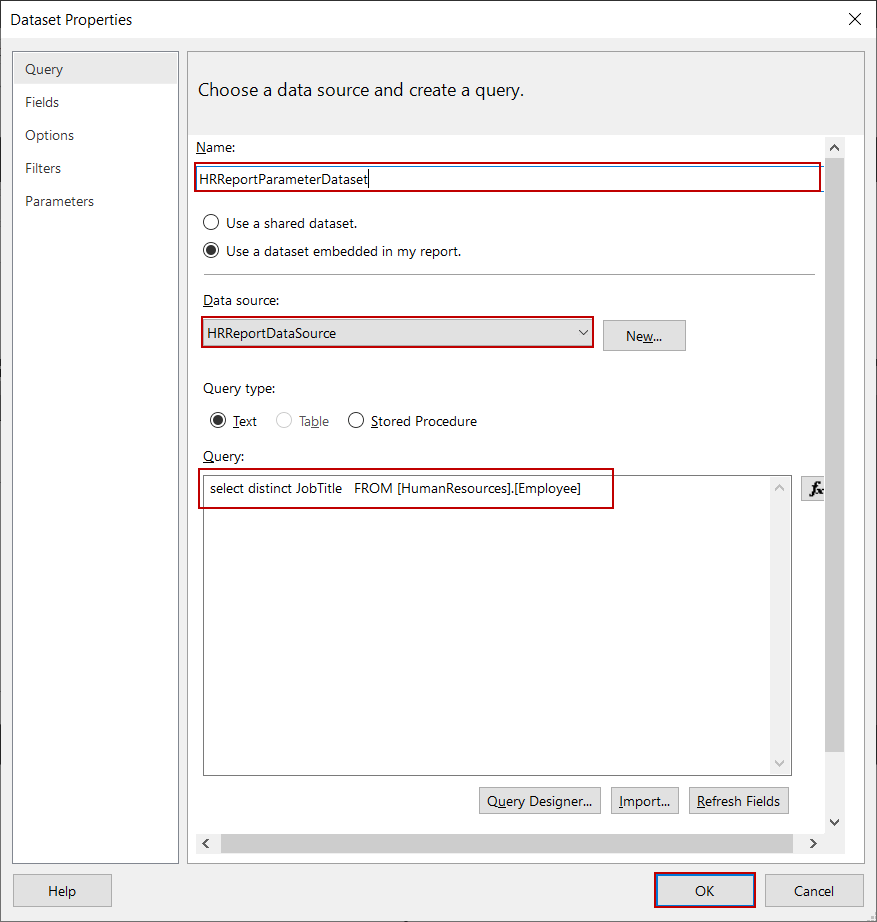Click the horizontal scrollbar left arrow
Image resolution: width=877 pixels, height=922 pixels.
coord(205,843)
